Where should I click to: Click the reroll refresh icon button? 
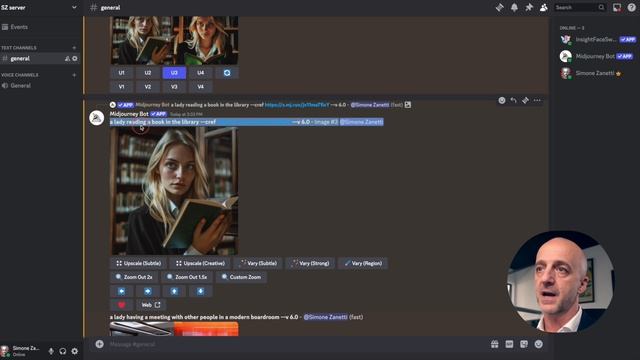pos(227,73)
